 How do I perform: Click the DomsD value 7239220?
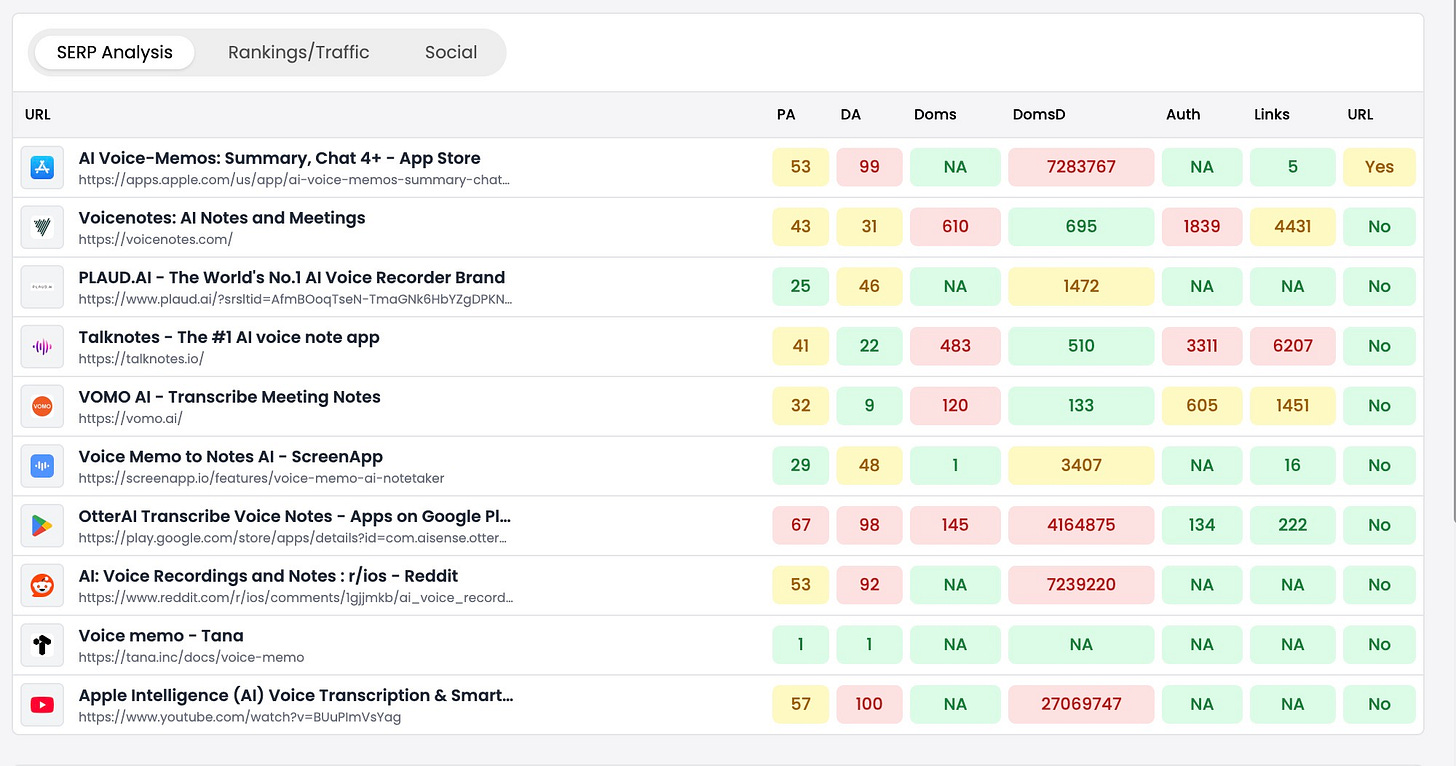coord(1081,585)
